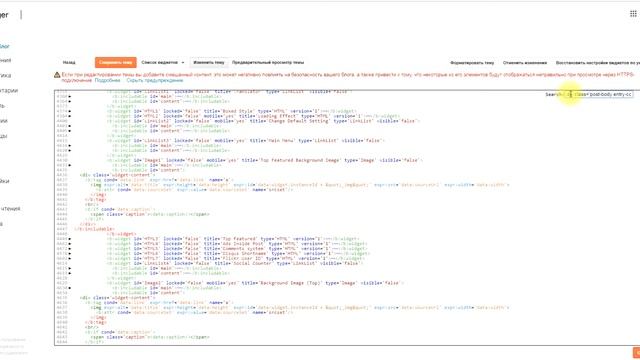Click the 'Main Menu' LinkList3 widget code line
Viewport: 640px width, 360px height.
click(x=246, y=140)
